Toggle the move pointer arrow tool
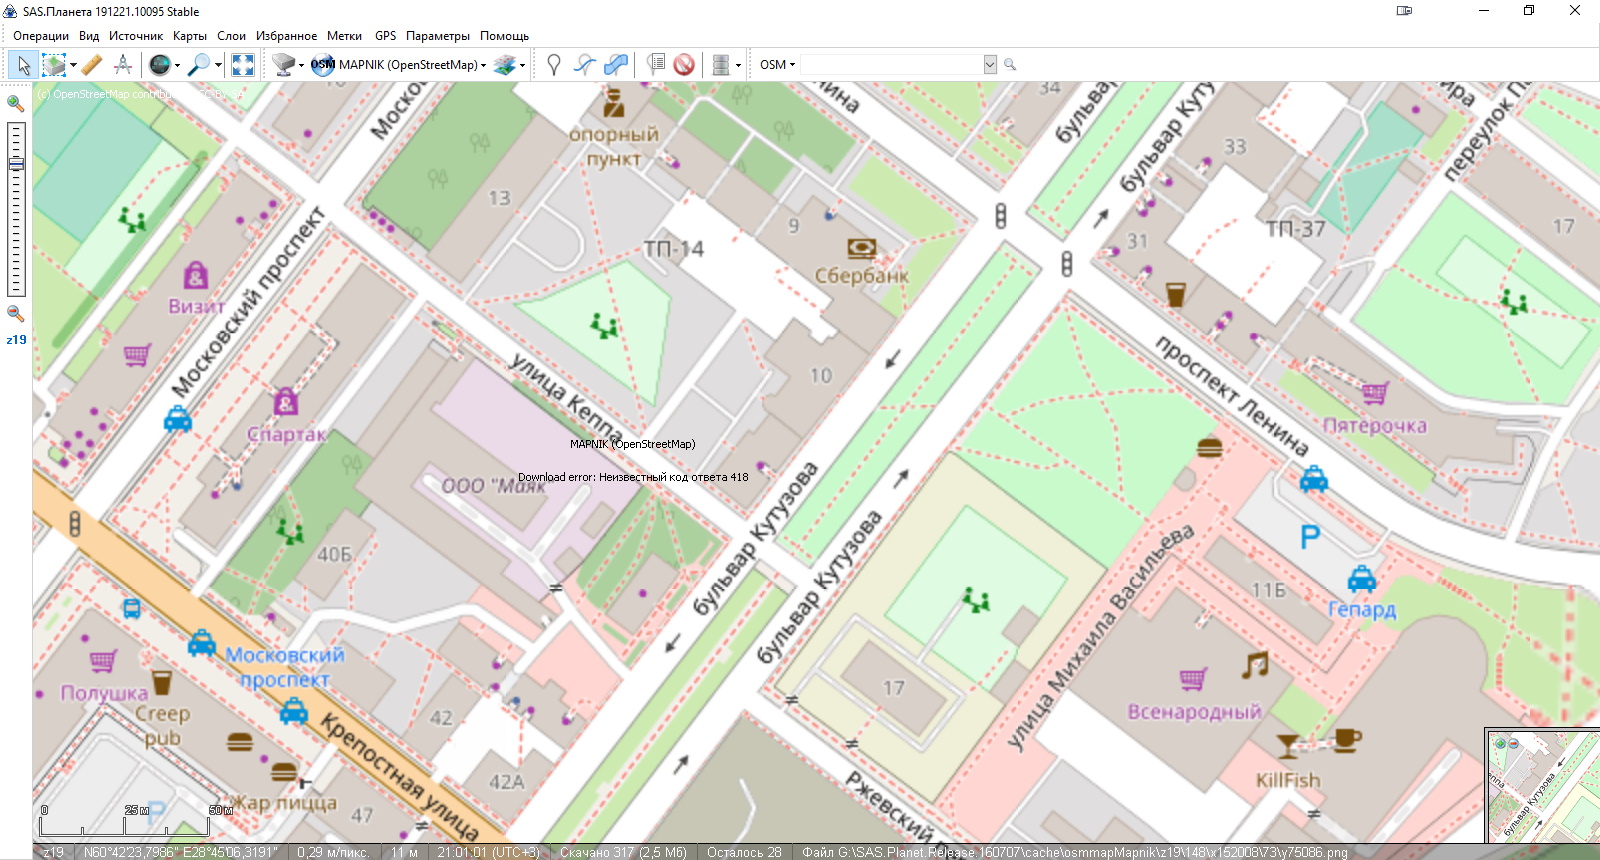Viewport: 1600px width, 860px height. click(x=23, y=65)
